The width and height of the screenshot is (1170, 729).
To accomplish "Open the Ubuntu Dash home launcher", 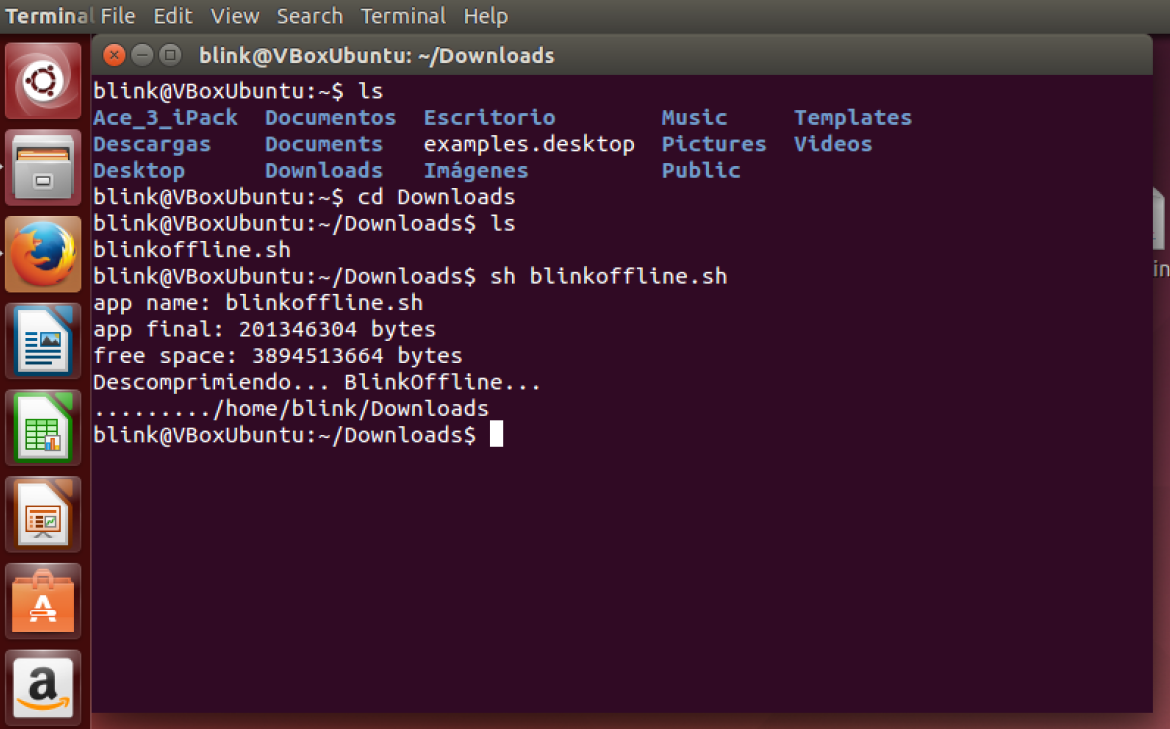I will point(43,81).
